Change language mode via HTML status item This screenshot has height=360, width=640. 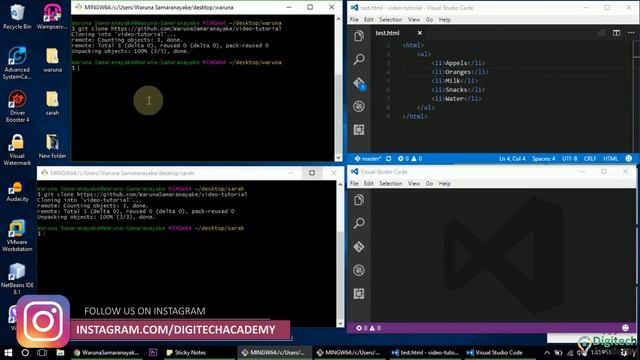tap(610, 158)
